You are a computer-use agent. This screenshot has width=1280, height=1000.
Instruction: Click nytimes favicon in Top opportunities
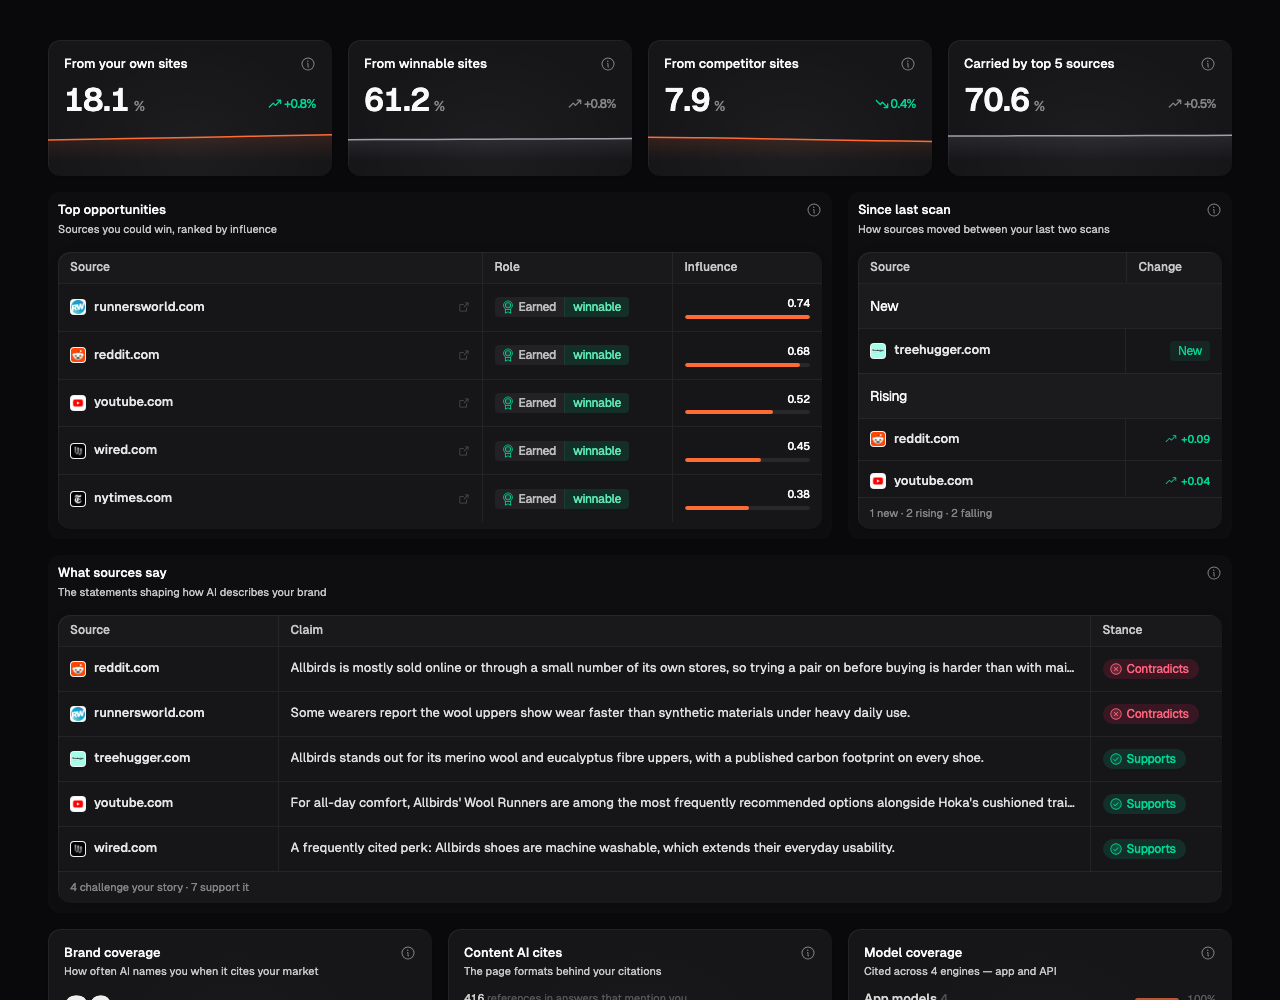point(78,498)
